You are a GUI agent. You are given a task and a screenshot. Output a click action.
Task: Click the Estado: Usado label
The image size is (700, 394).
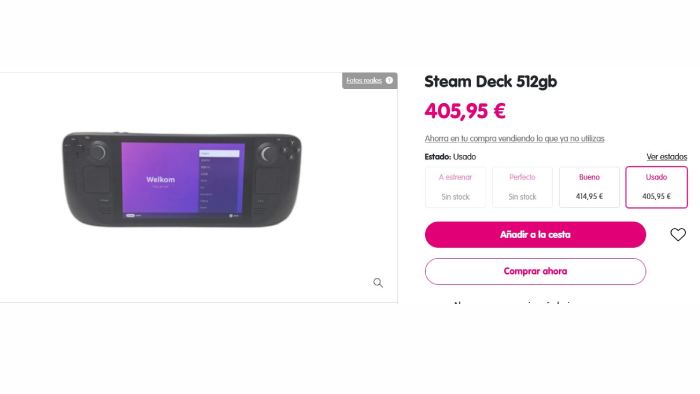pos(450,157)
